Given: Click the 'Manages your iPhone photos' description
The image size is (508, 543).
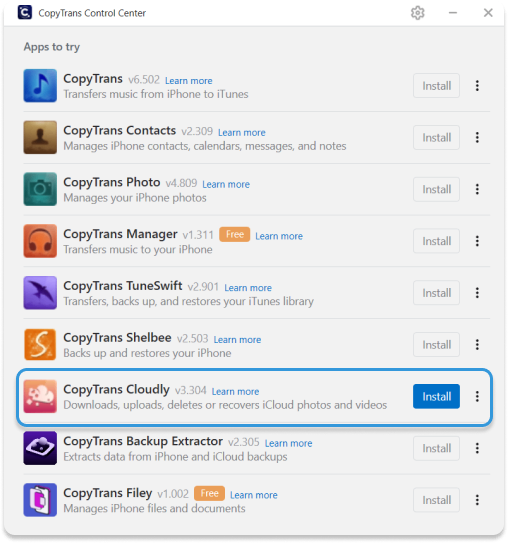Looking at the screenshot, I should click(x=135, y=198).
